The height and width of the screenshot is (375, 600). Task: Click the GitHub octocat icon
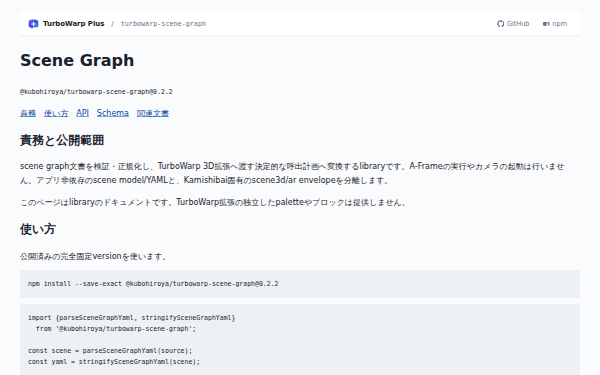(x=501, y=24)
